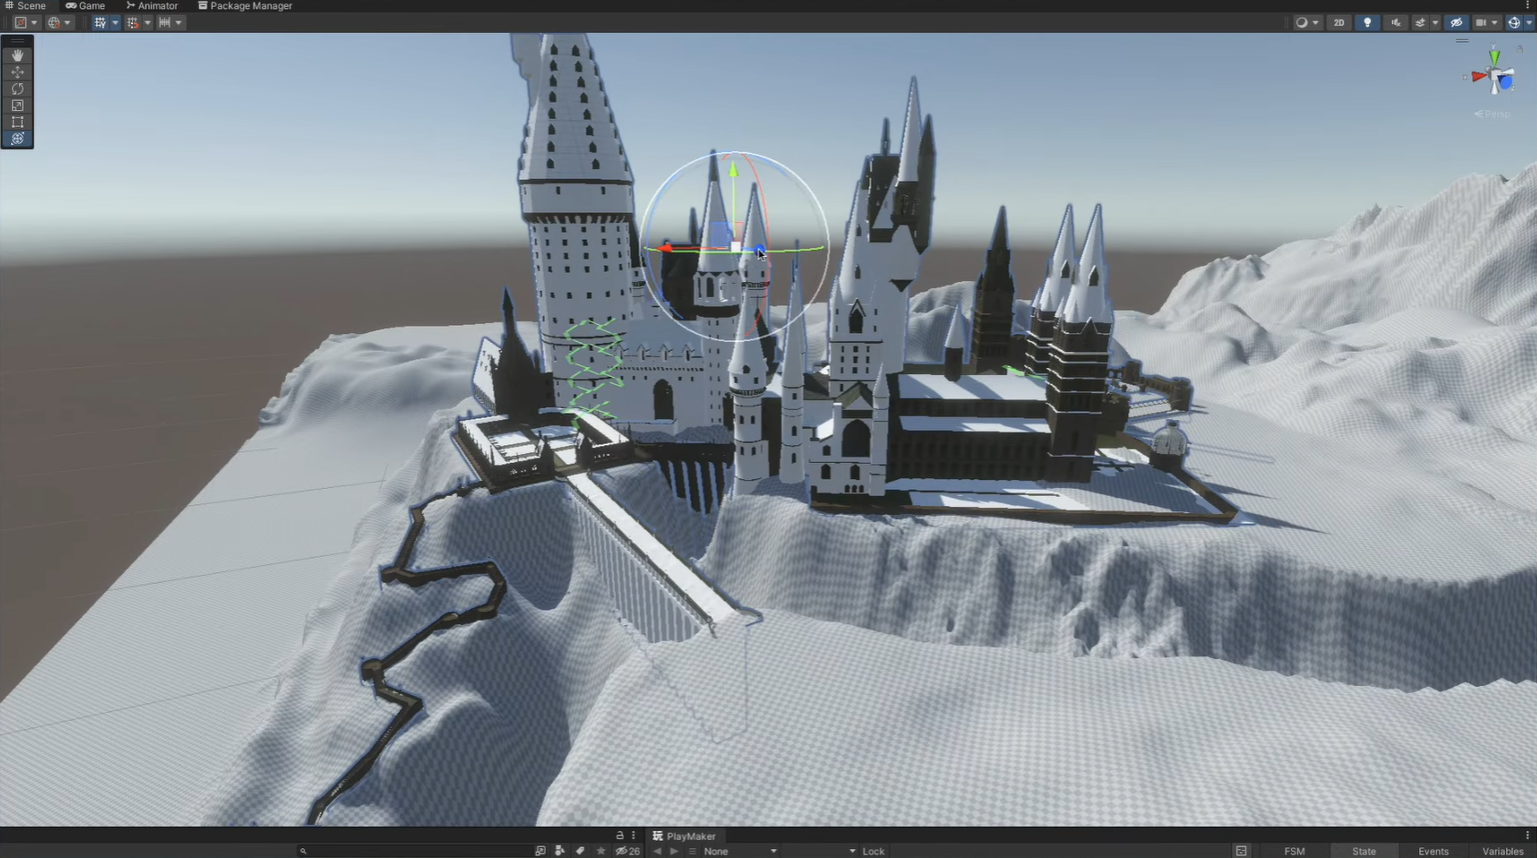The width and height of the screenshot is (1537, 858).
Task: Toggle Persp projection label
Action: 1493,114
